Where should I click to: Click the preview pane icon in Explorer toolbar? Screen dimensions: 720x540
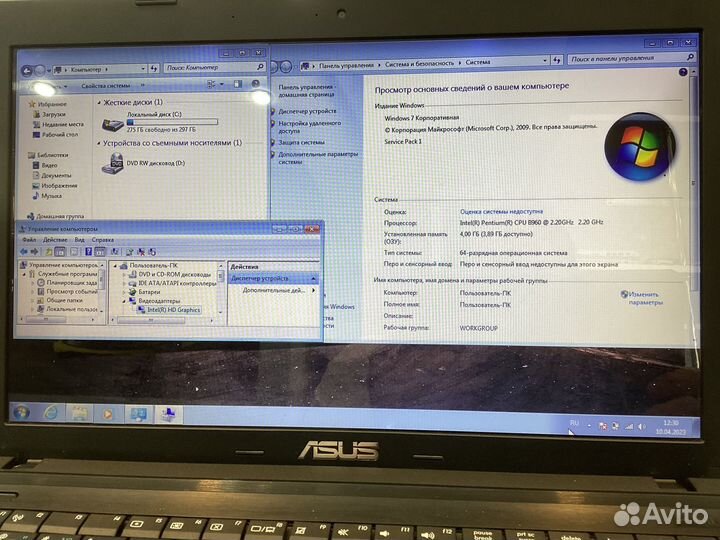tap(237, 84)
